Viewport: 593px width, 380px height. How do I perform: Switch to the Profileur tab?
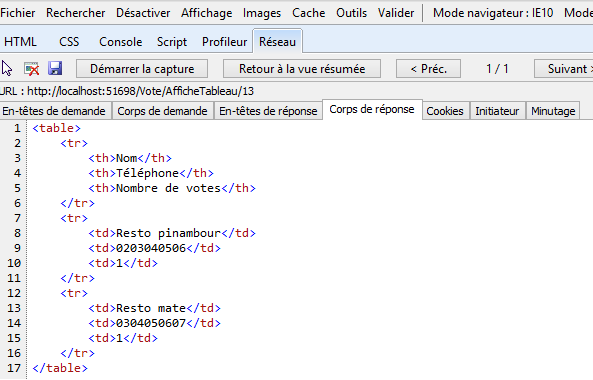tap(224, 42)
